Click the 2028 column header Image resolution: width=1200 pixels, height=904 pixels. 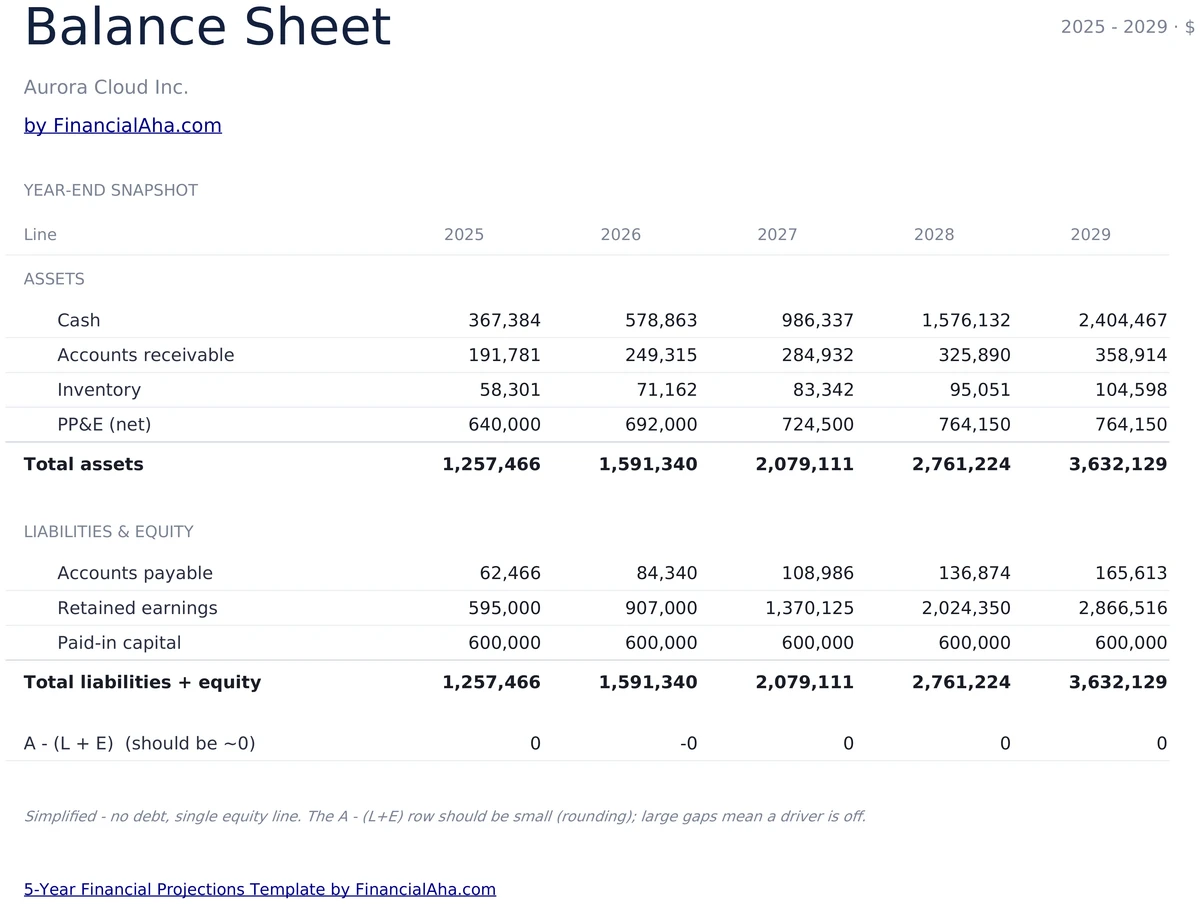pyautogui.click(x=934, y=235)
